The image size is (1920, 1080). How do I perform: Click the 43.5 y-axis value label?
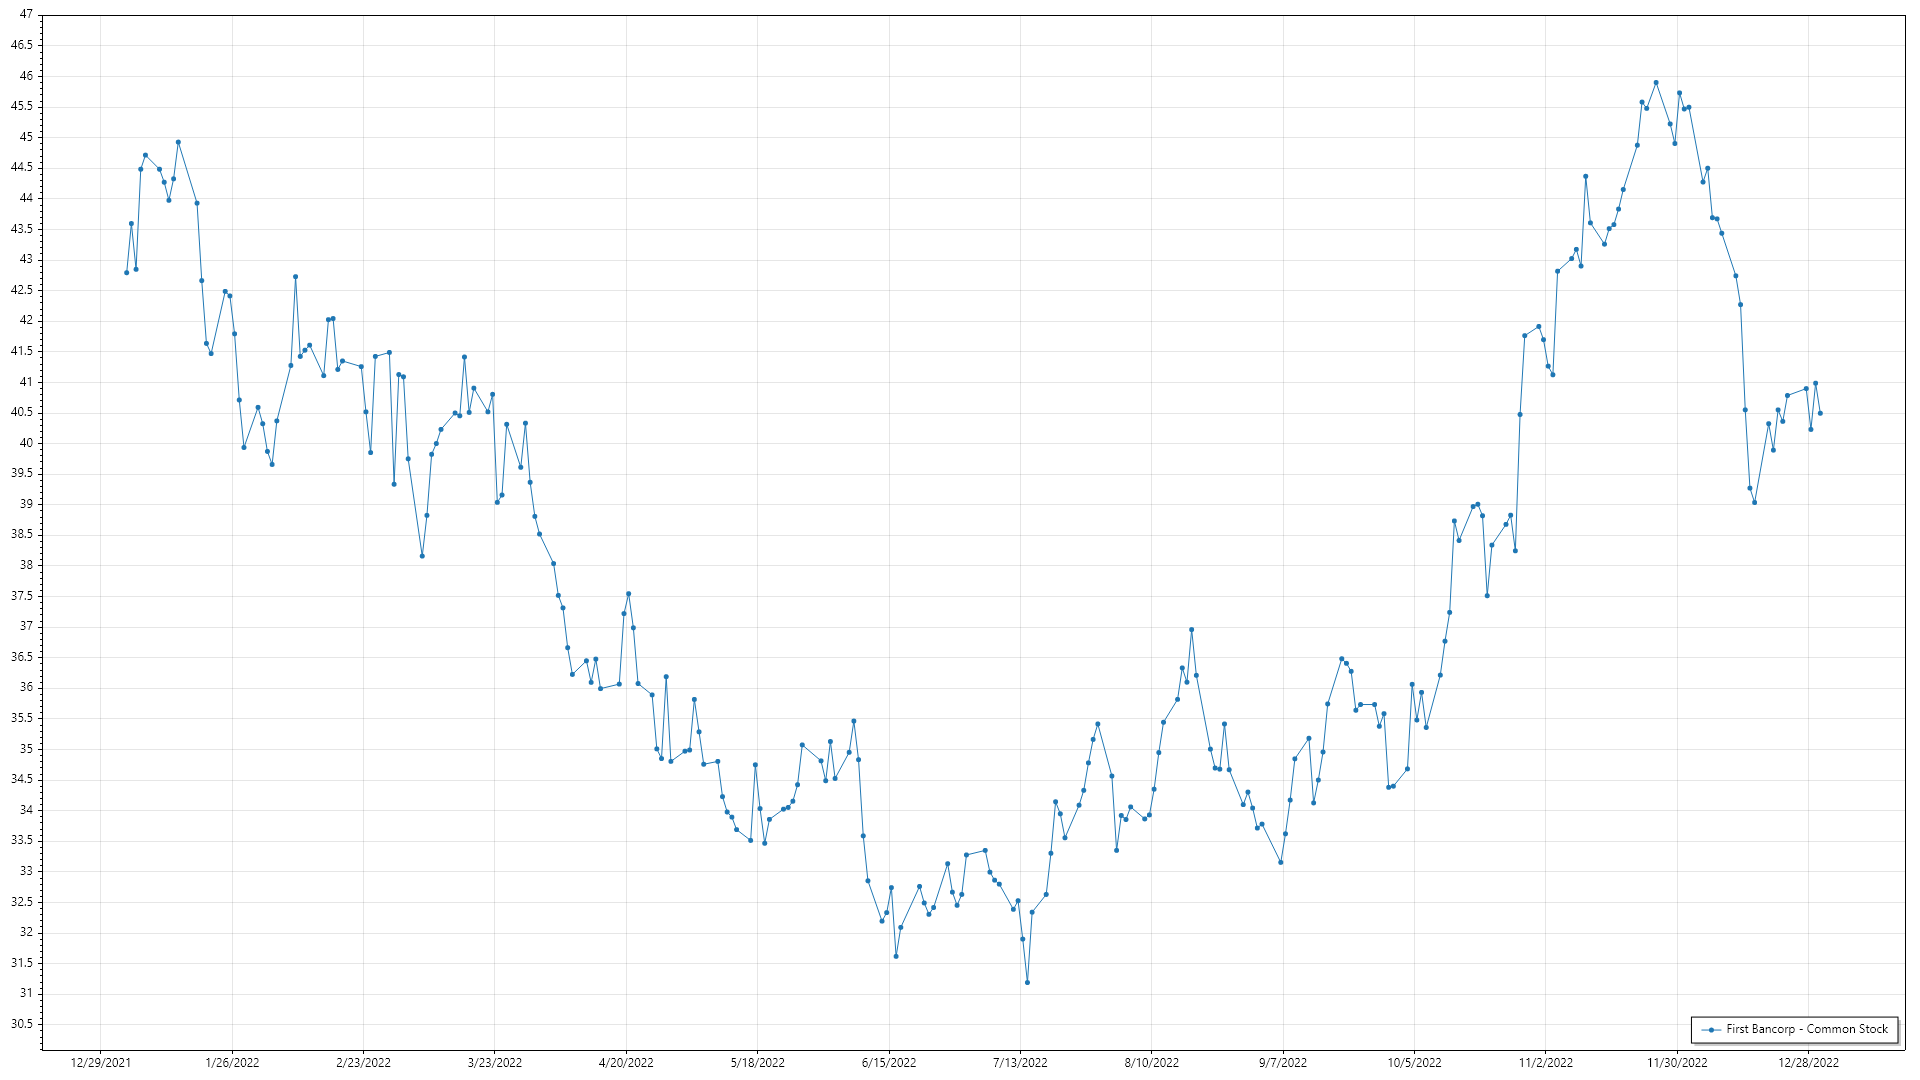pyautogui.click(x=22, y=229)
